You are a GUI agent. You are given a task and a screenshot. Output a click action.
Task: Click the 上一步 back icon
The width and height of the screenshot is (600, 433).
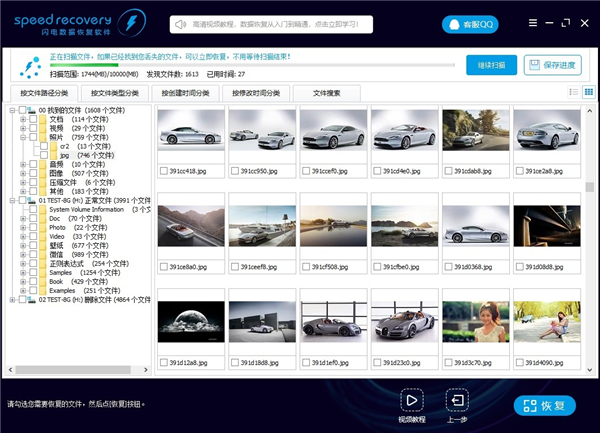457,401
